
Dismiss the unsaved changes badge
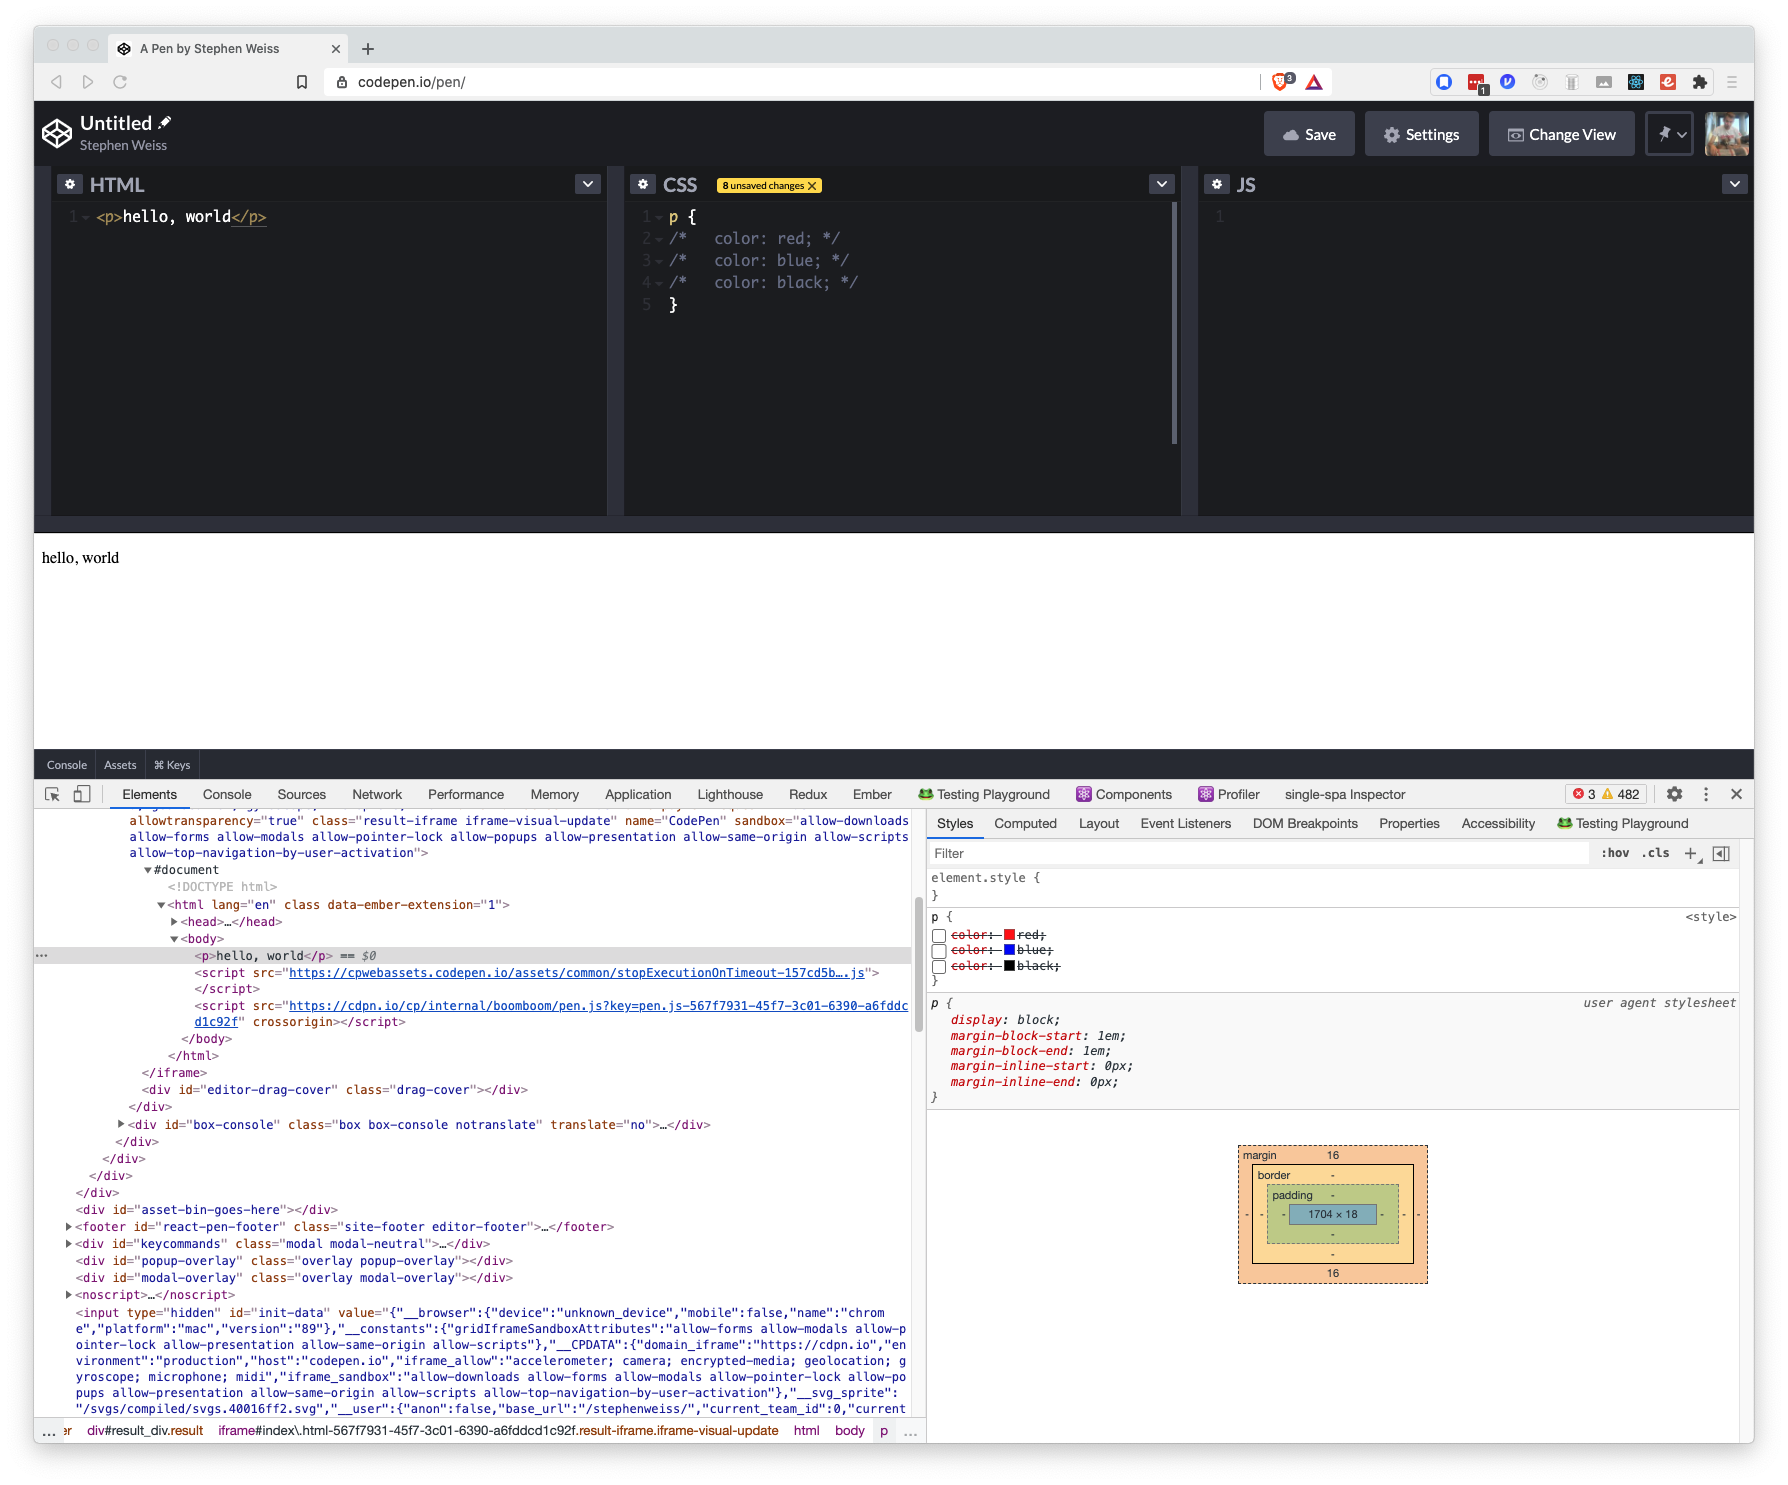coord(812,185)
